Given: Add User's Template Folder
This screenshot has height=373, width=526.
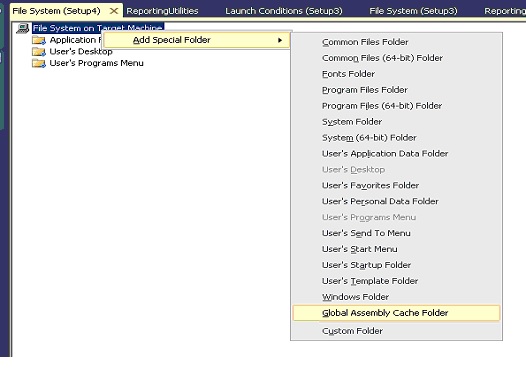Looking at the screenshot, I should tap(396, 281).
